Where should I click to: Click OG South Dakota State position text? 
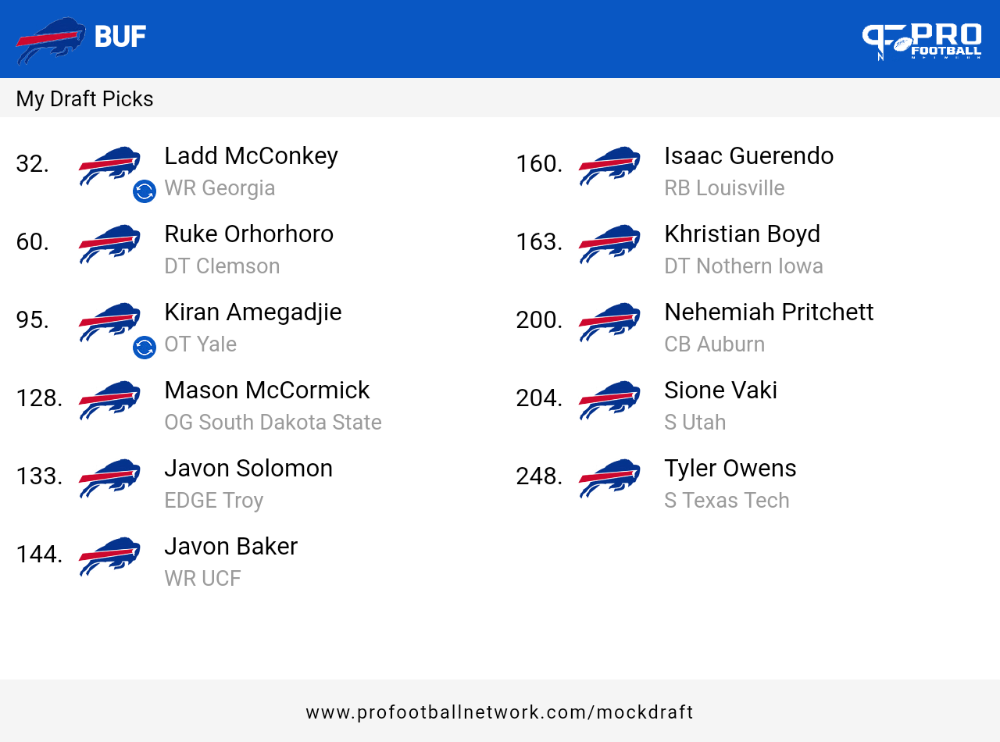pyautogui.click(x=273, y=422)
